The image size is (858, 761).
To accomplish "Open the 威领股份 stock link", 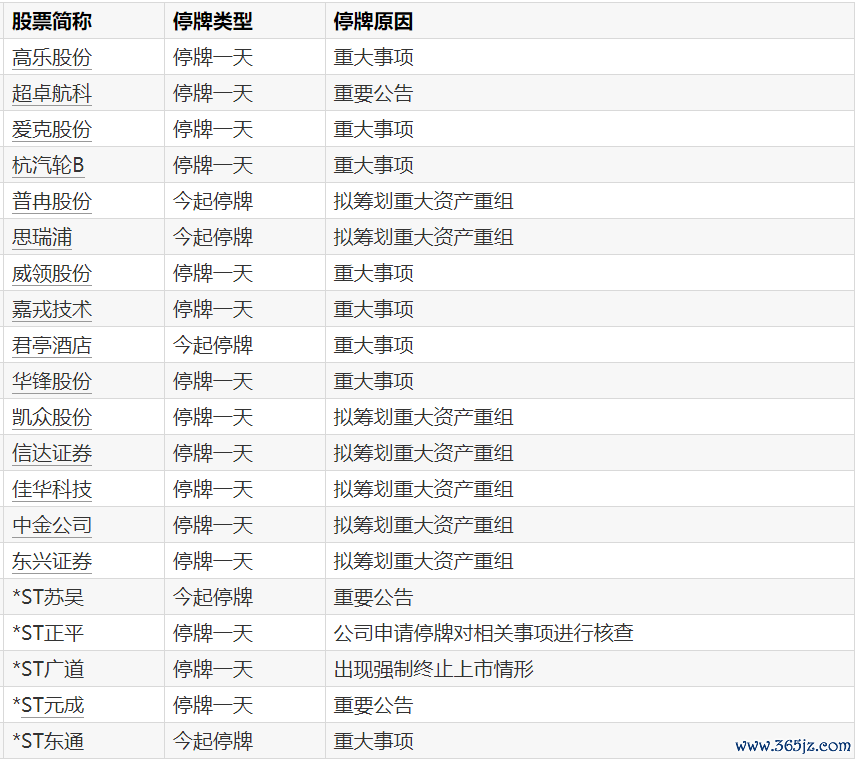I will (x=51, y=274).
